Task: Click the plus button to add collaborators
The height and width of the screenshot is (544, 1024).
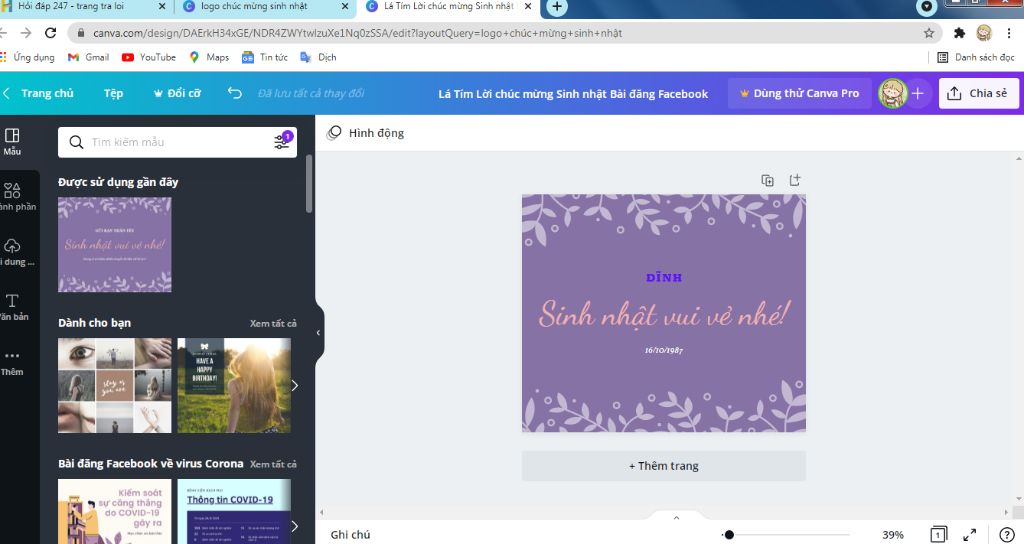Action: tap(918, 93)
